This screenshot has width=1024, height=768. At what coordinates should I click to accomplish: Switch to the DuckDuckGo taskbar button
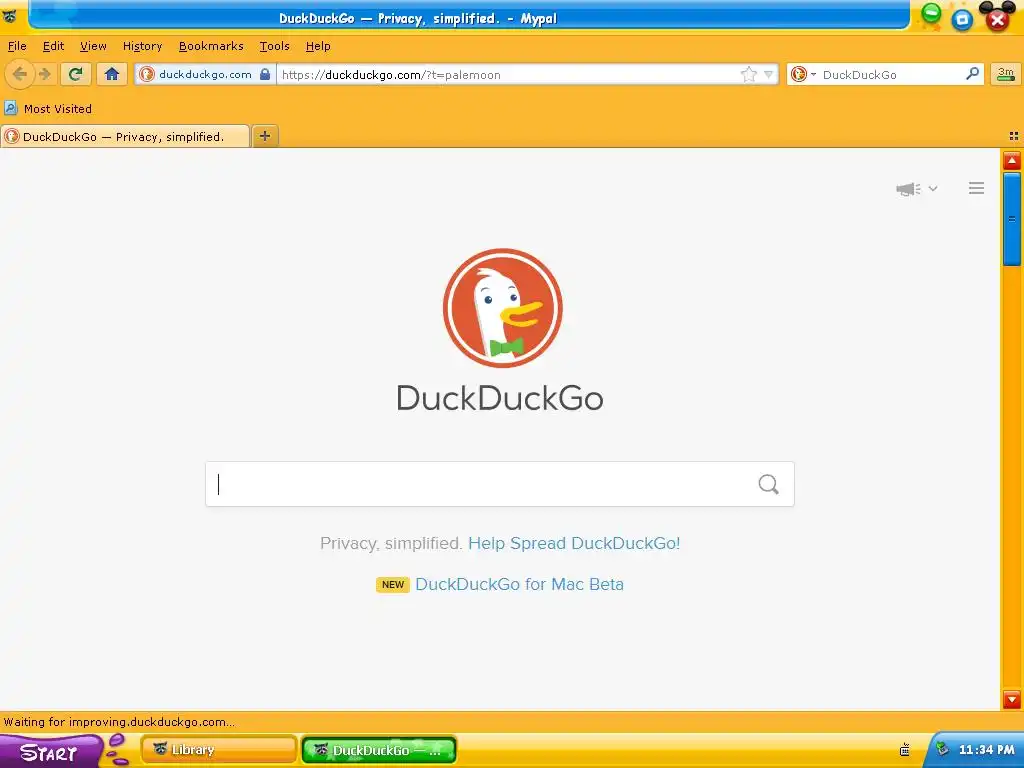click(x=379, y=750)
